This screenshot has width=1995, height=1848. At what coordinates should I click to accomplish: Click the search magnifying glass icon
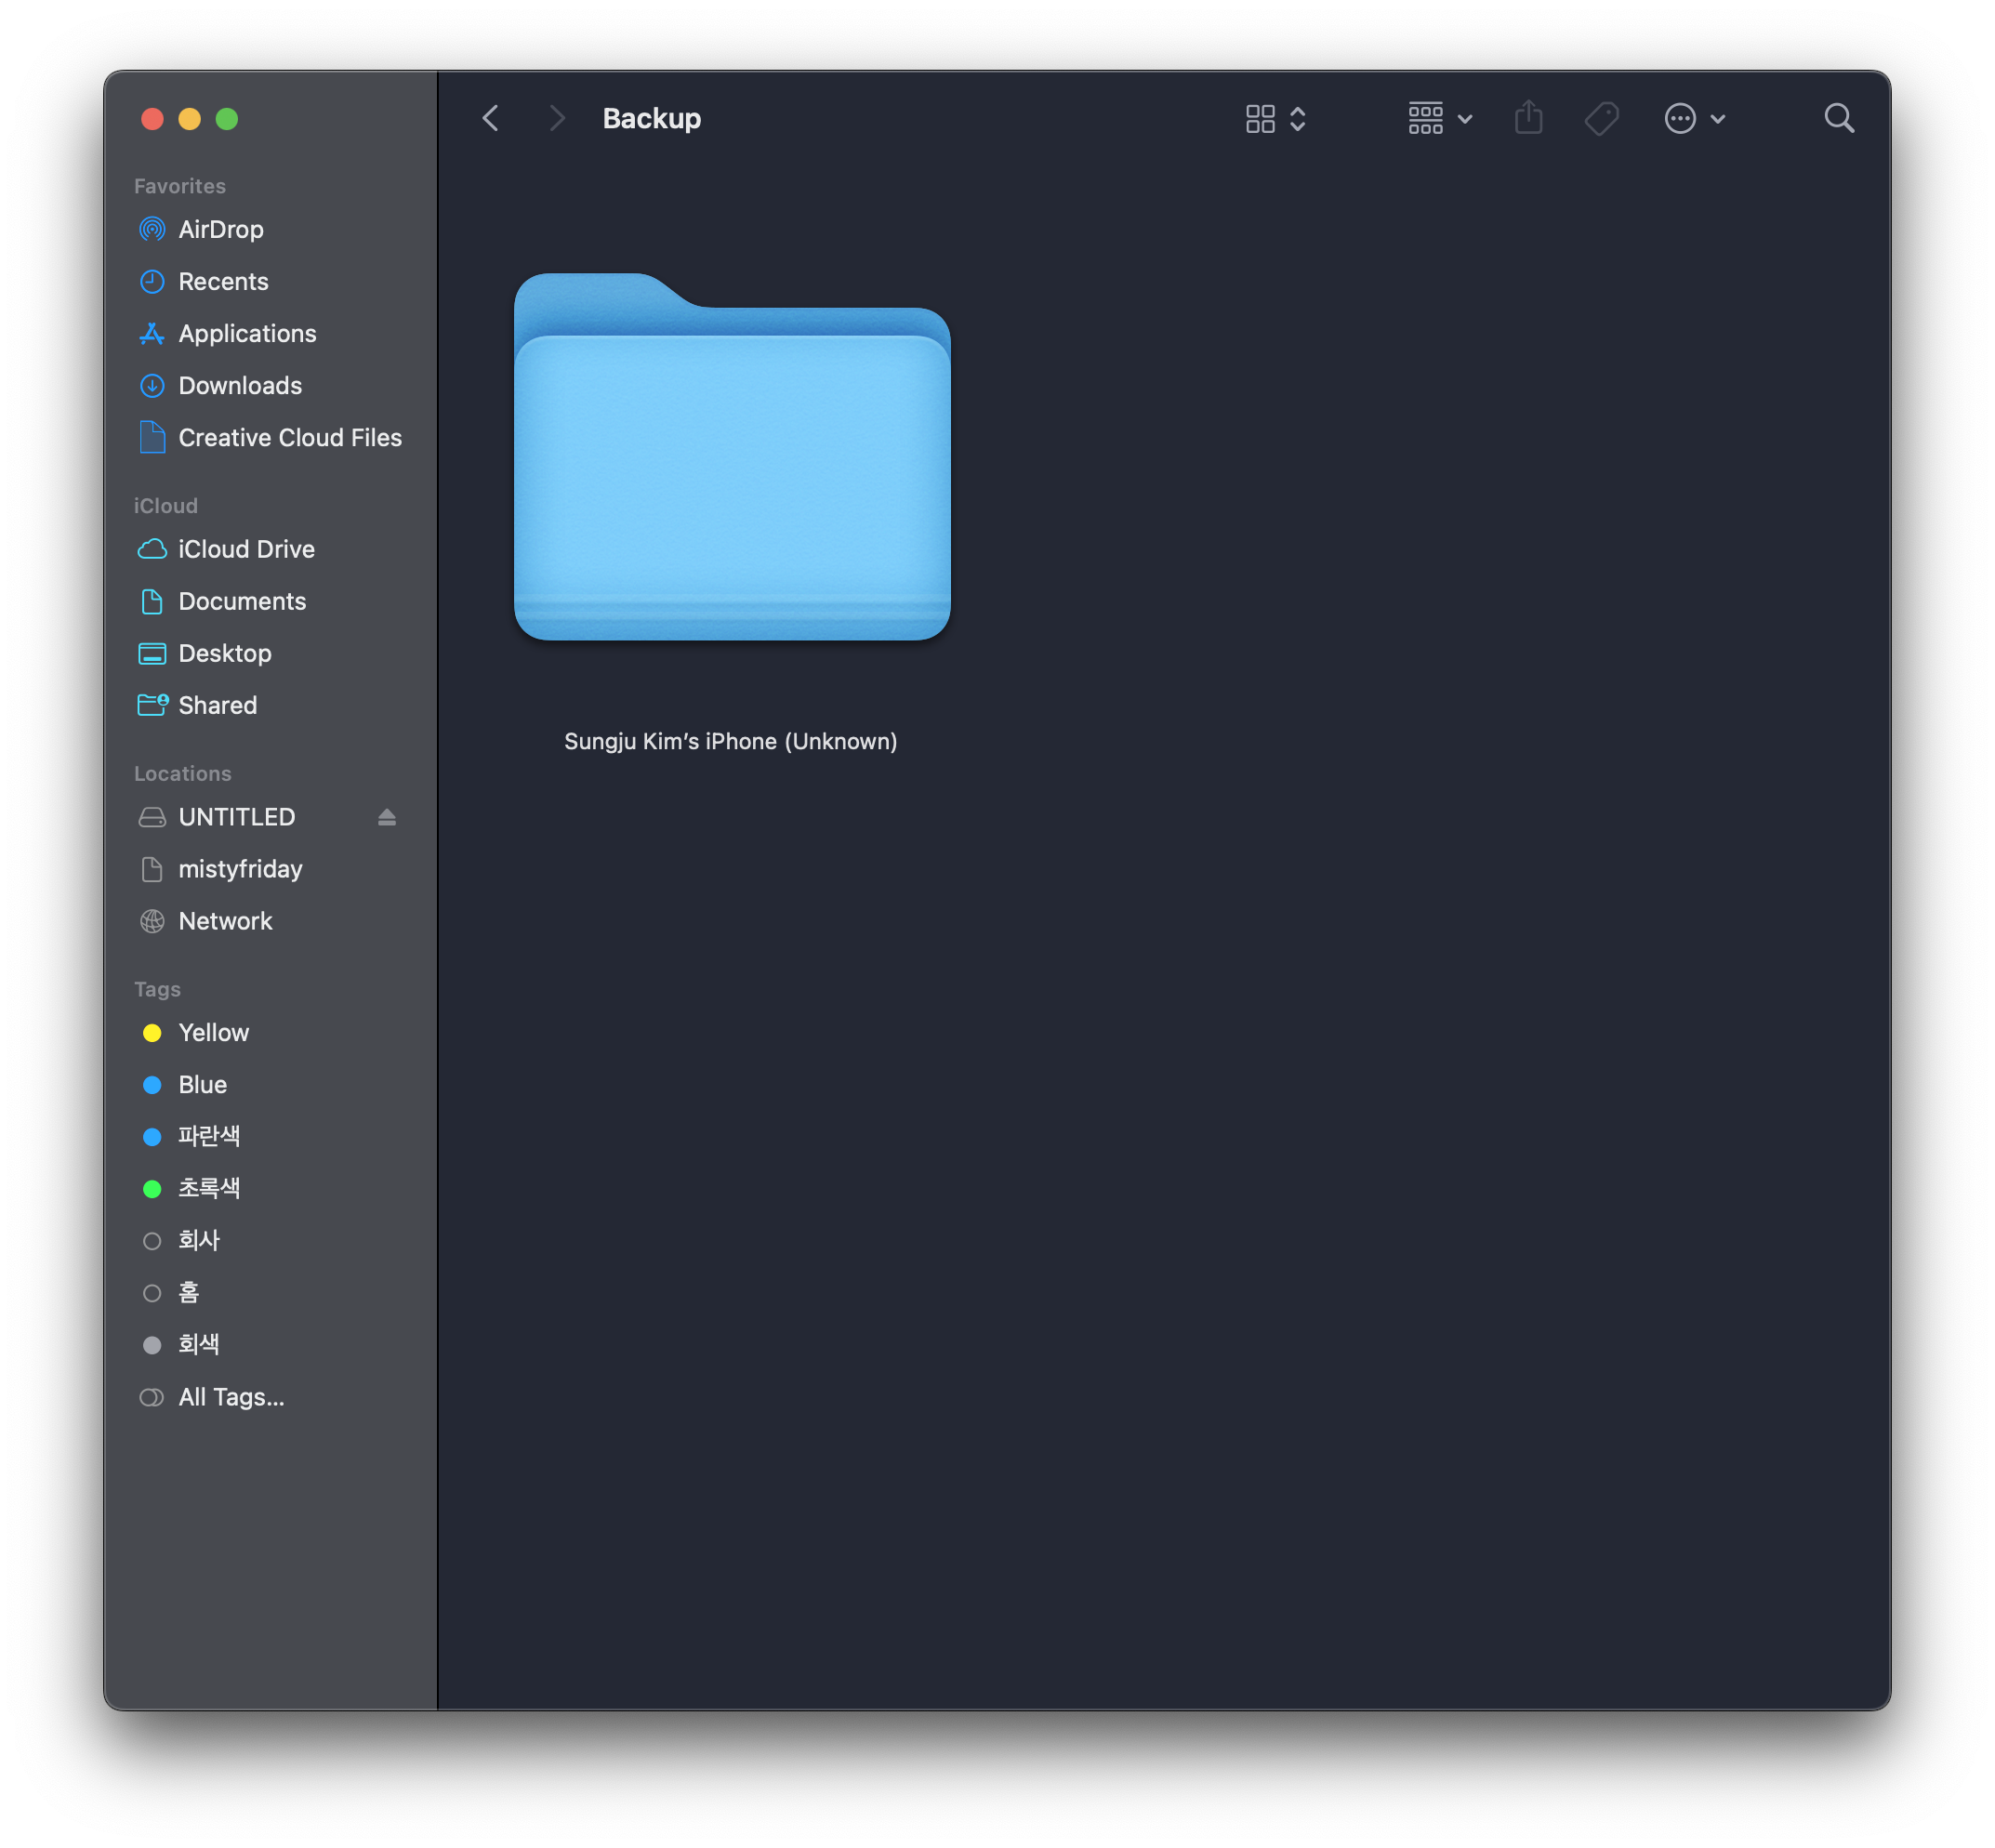pos(1838,119)
